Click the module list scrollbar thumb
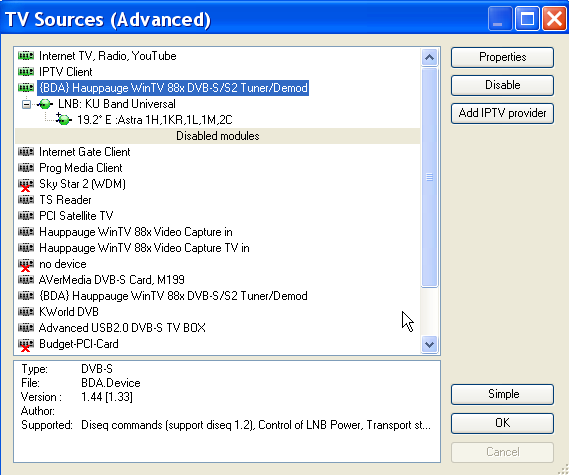The width and height of the screenshot is (569, 475). [x=429, y=177]
